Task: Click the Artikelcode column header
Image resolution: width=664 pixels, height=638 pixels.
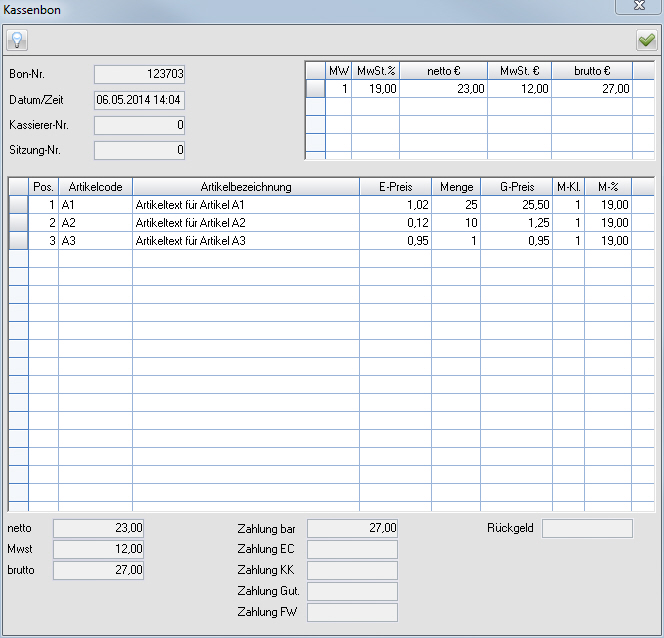Action: point(95,187)
